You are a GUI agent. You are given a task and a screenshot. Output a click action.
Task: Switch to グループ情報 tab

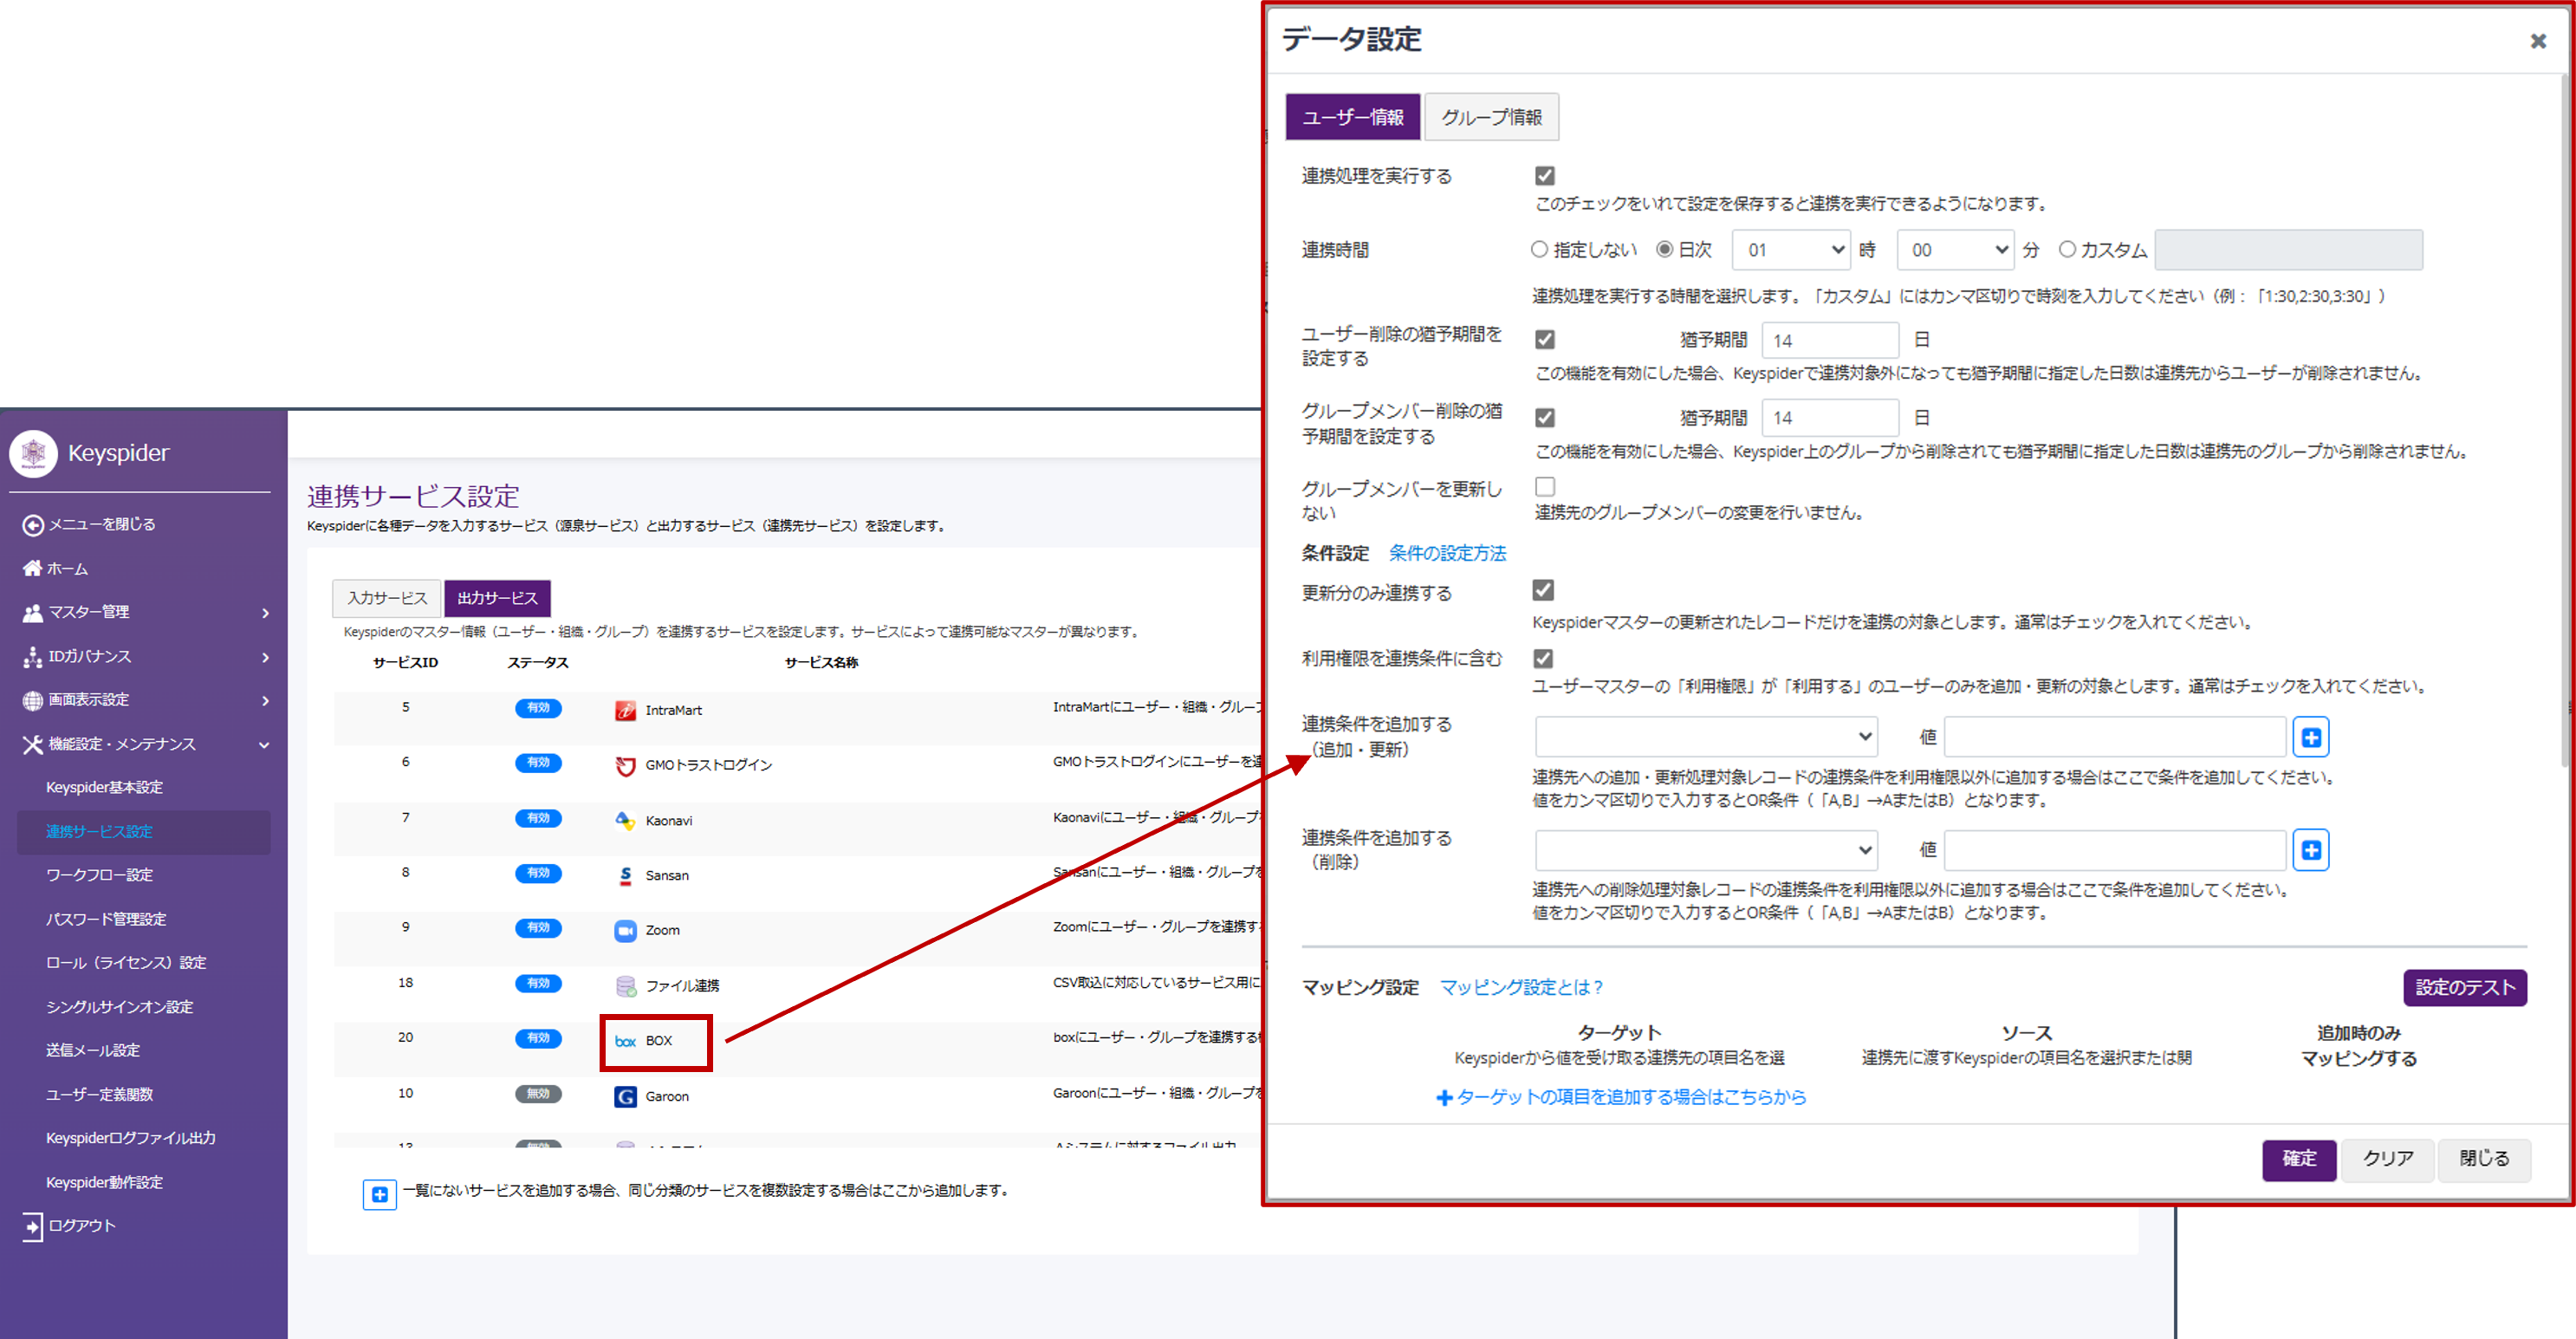point(1491,117)
